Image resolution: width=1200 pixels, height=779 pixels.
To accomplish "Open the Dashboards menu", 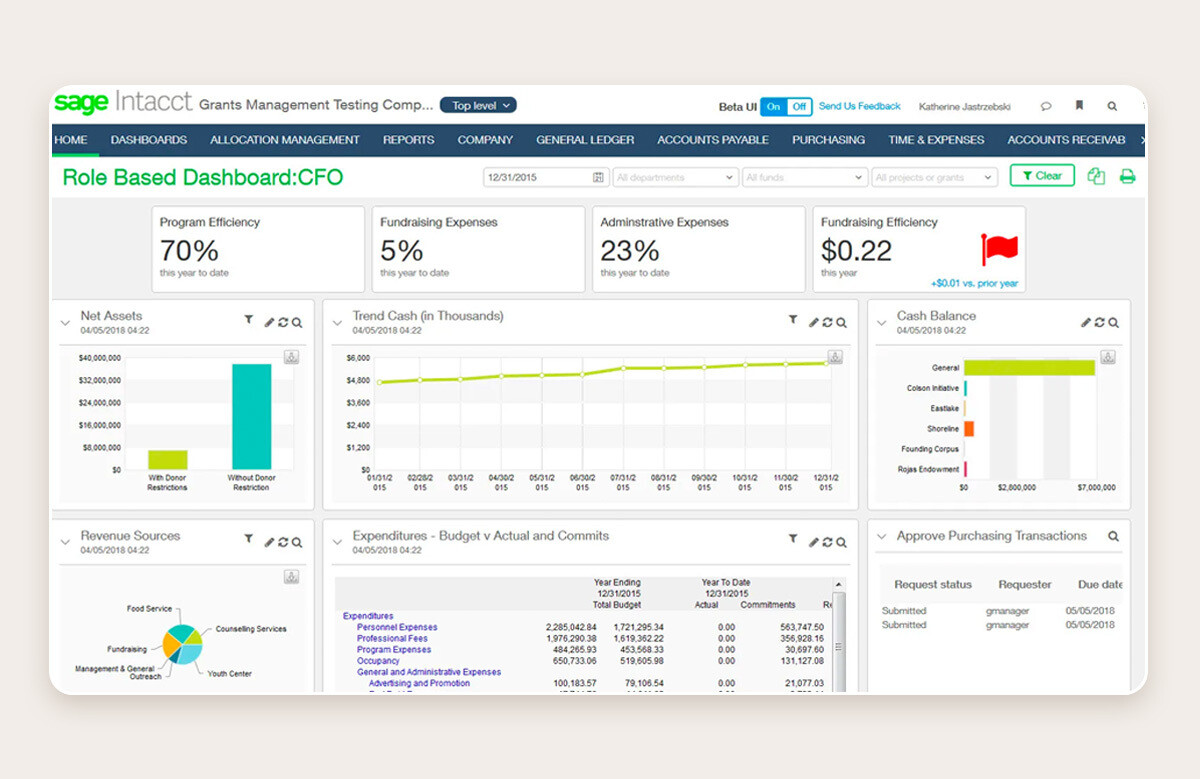I will point(149,140).
